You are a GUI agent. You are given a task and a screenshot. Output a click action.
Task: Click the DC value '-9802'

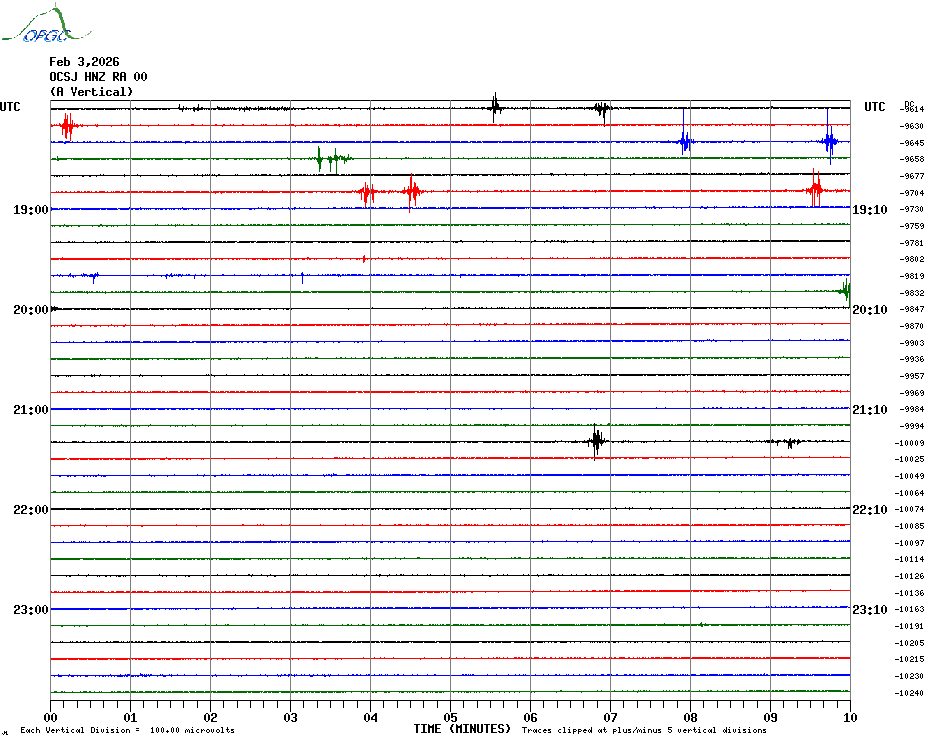point(912,259)
